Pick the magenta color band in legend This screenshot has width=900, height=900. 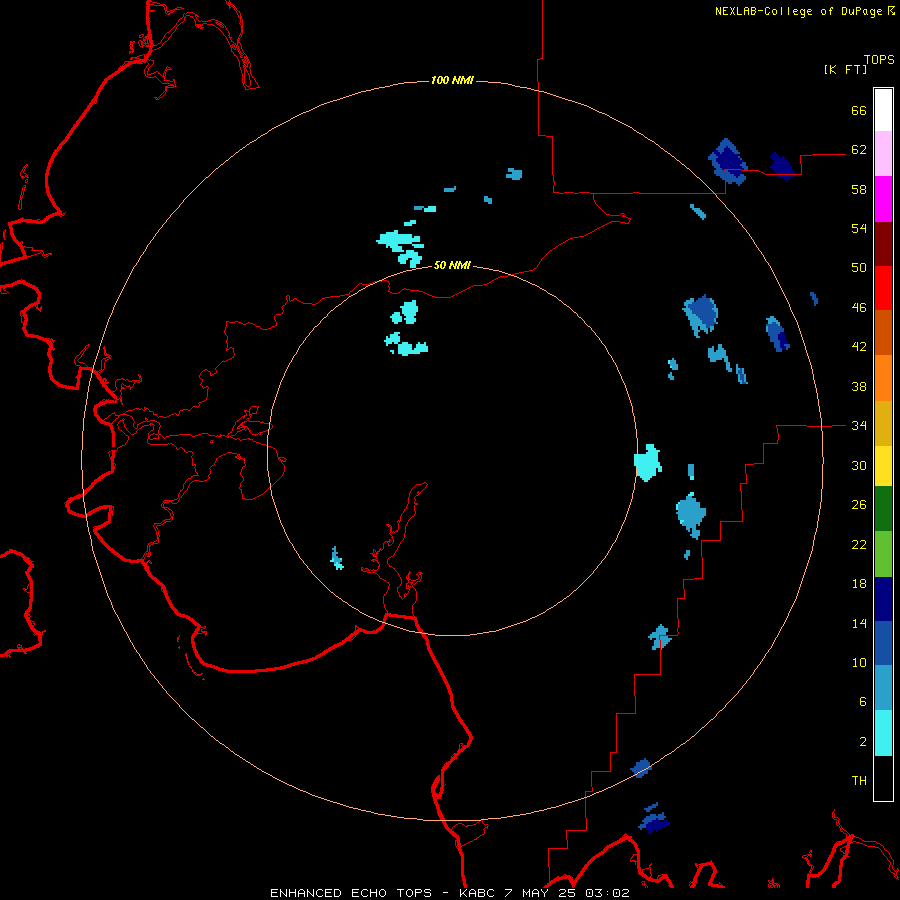tap(883, 199)
